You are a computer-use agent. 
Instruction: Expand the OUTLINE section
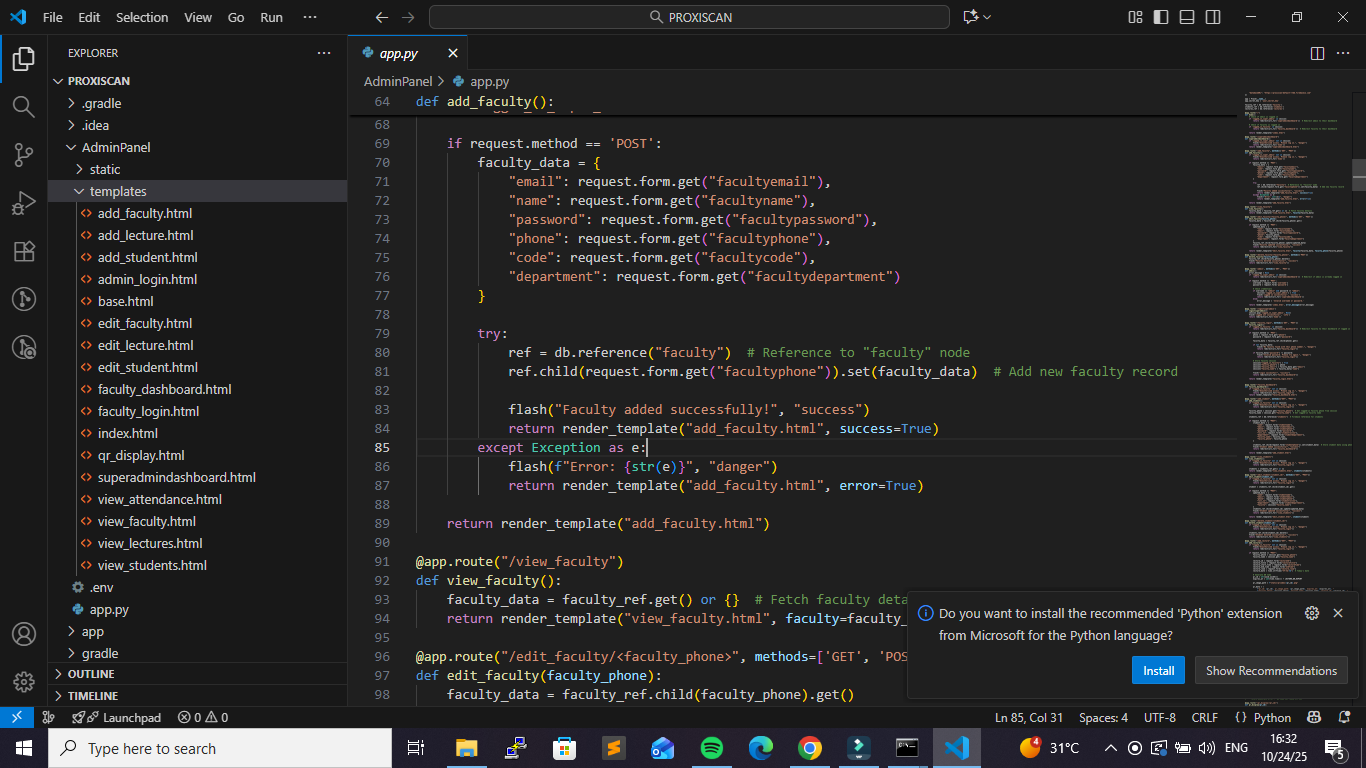(91, 674)
